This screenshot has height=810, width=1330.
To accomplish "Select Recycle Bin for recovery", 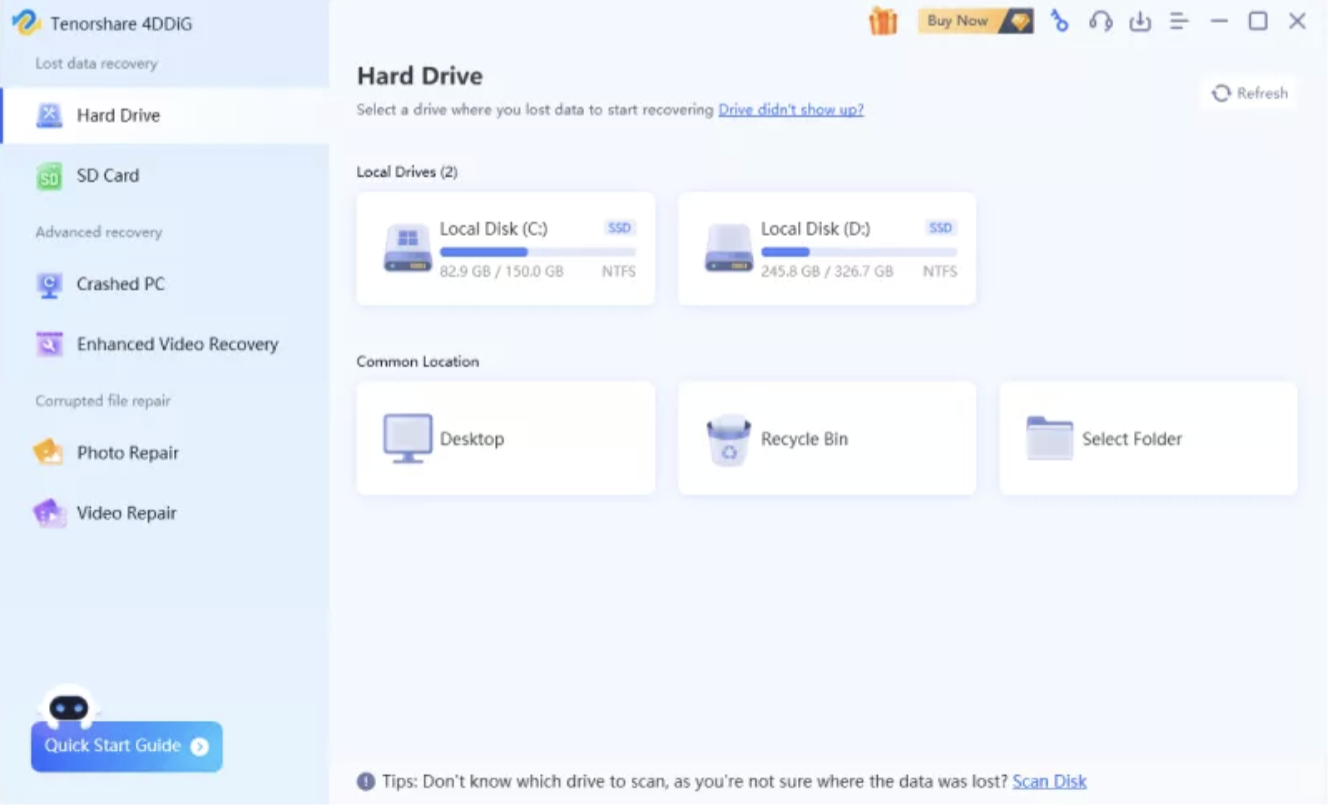I will coord(827,438).
